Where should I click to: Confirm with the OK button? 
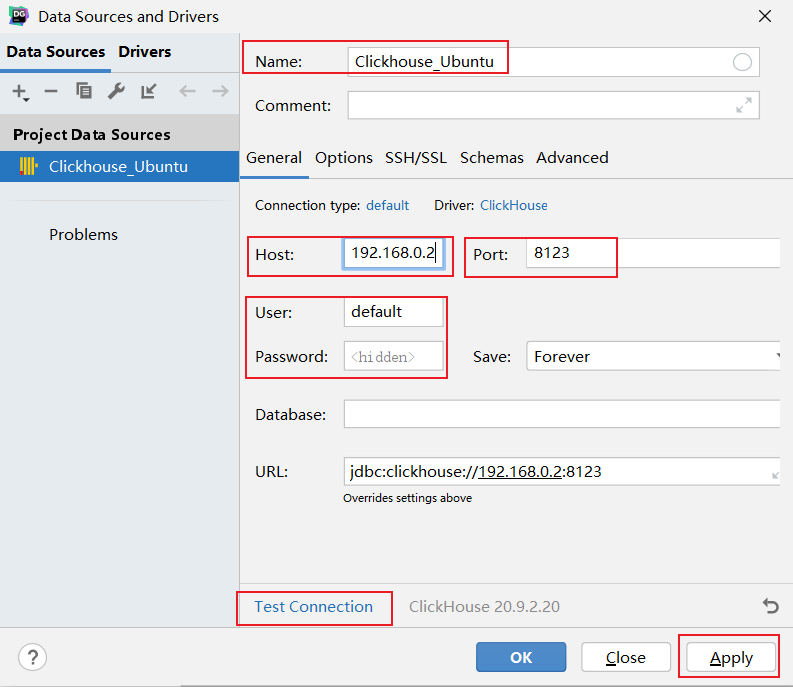click(521, 657)
